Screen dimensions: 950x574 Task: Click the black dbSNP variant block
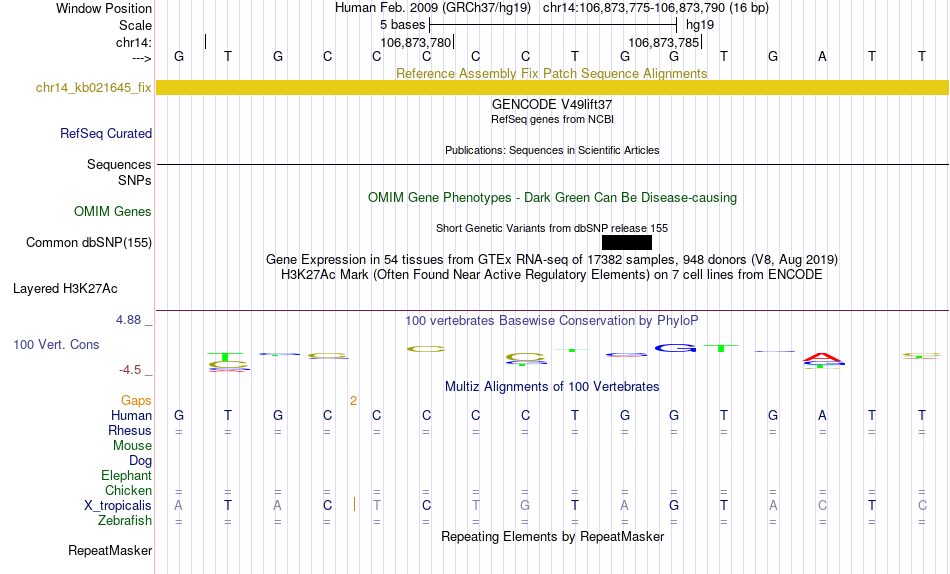(x=627, y=242)
